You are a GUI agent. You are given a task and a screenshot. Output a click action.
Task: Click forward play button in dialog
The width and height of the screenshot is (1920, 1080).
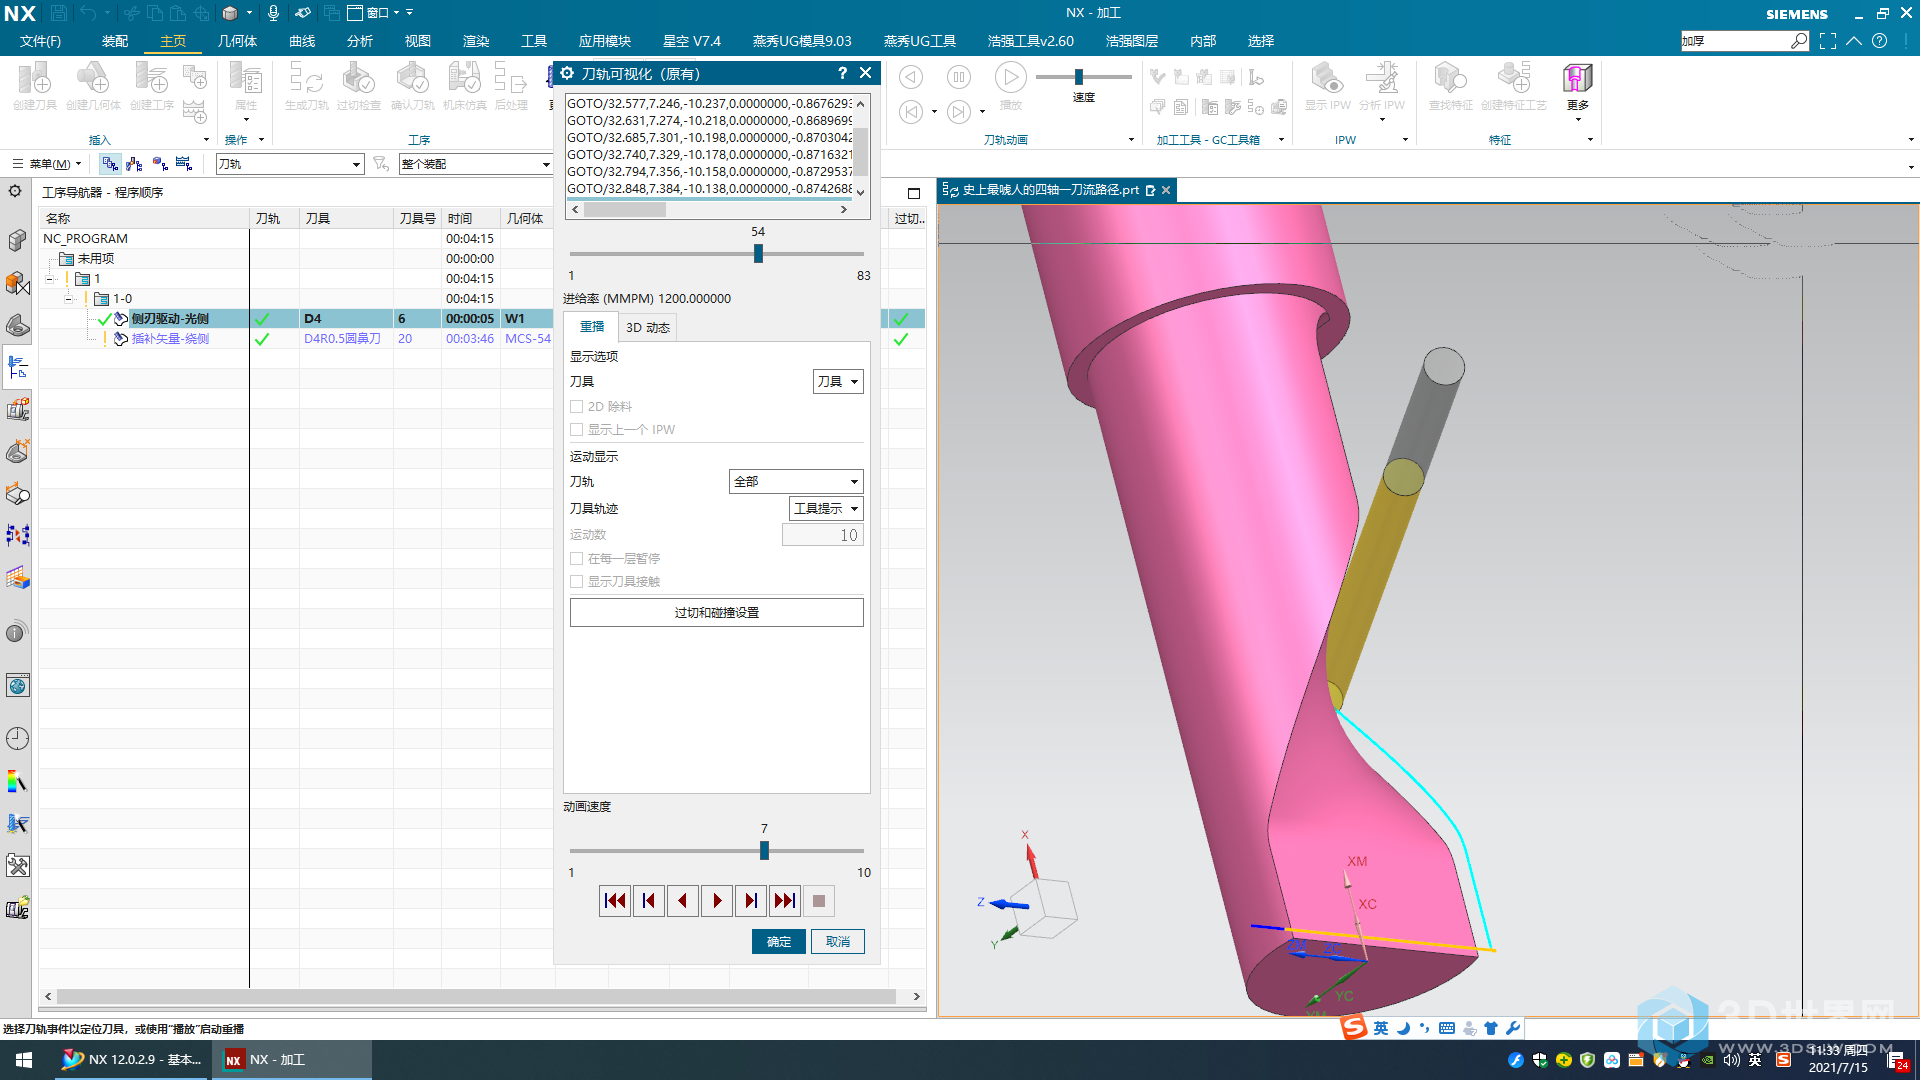coord(717,901)
